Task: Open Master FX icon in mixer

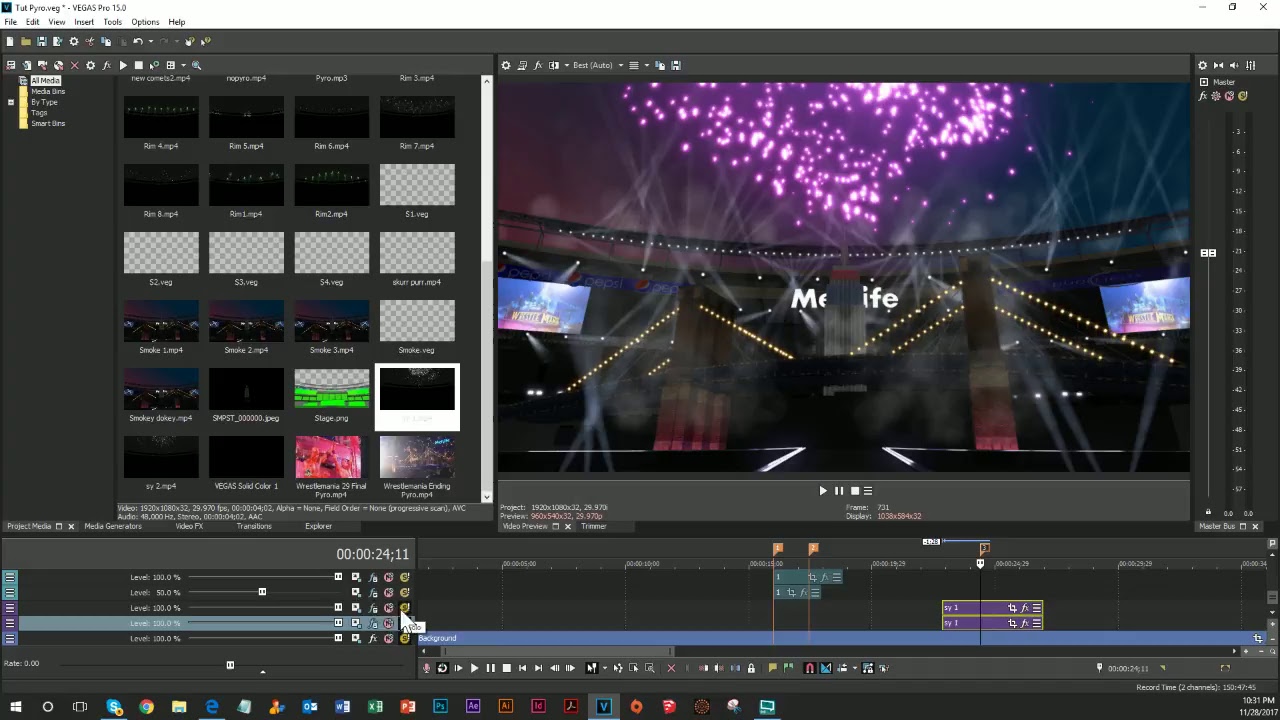Action: [1204, 96]
